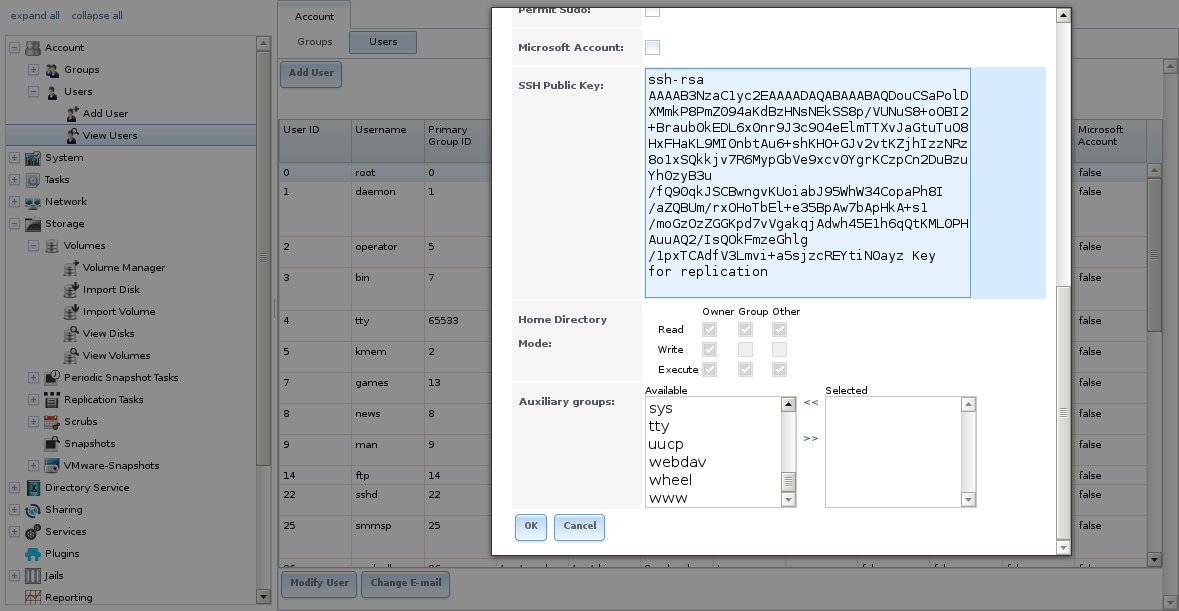Click the View Disks icon

click(71, 334)
